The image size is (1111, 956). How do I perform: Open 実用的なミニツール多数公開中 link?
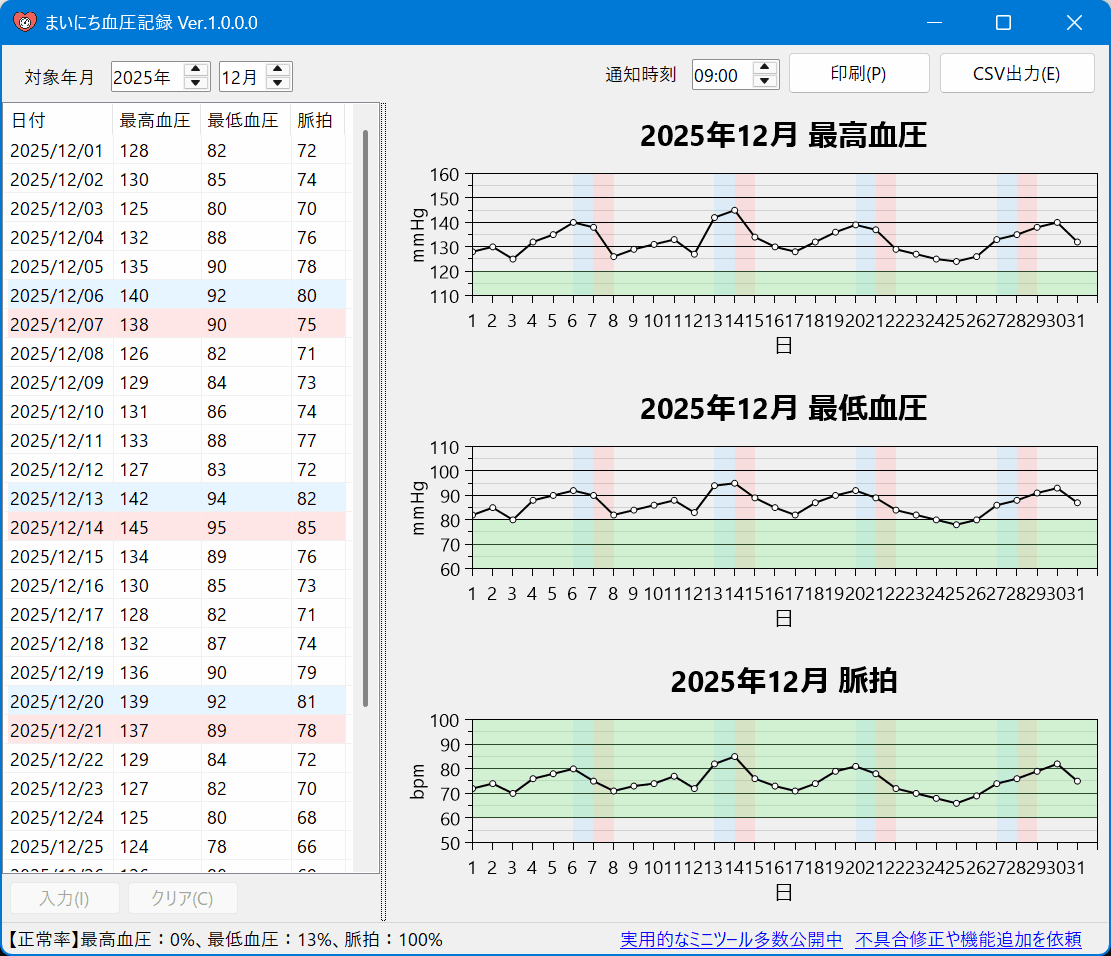coord(731,940)
